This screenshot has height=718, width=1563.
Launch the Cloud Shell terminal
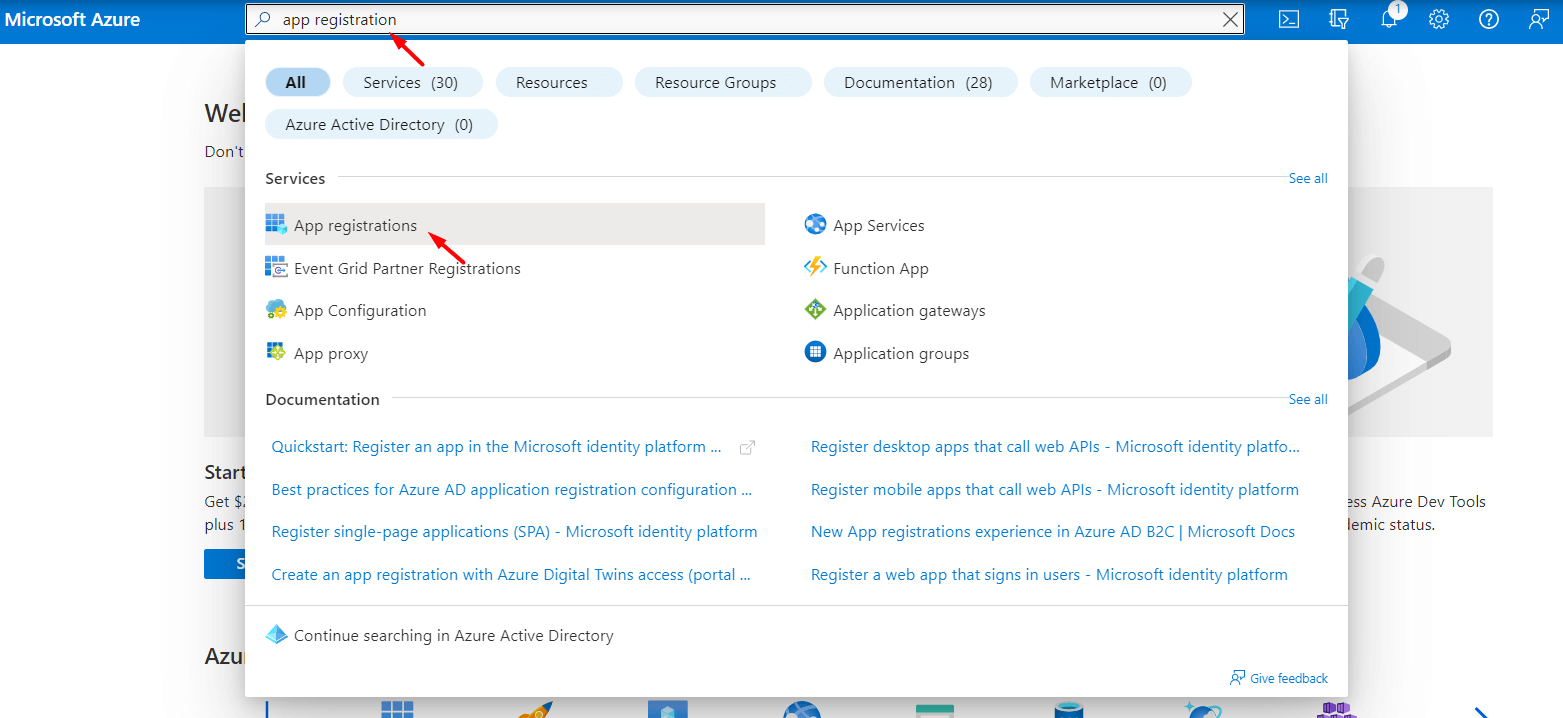point(1289,18)
